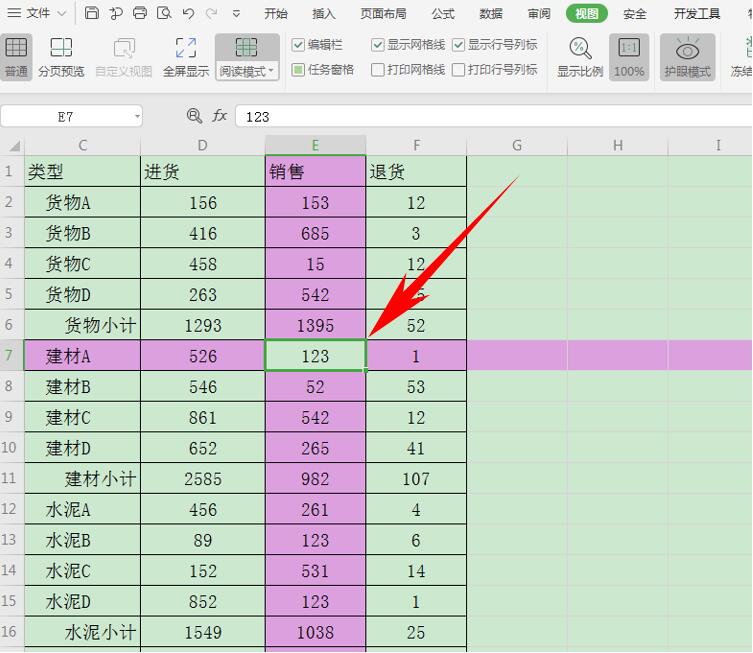Uncheck the 编辑栏 formula bar checkbox
Viewport: 753px width, 653px height.
[298, 45]
